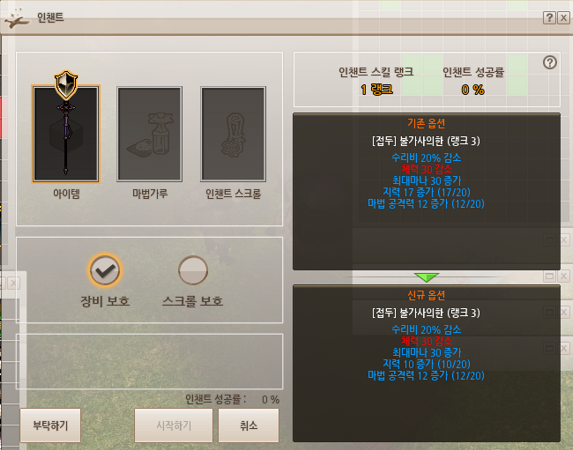The image size is (573, 450).
Task: Click the 신규 옵션 details panel
Action: 426,363
